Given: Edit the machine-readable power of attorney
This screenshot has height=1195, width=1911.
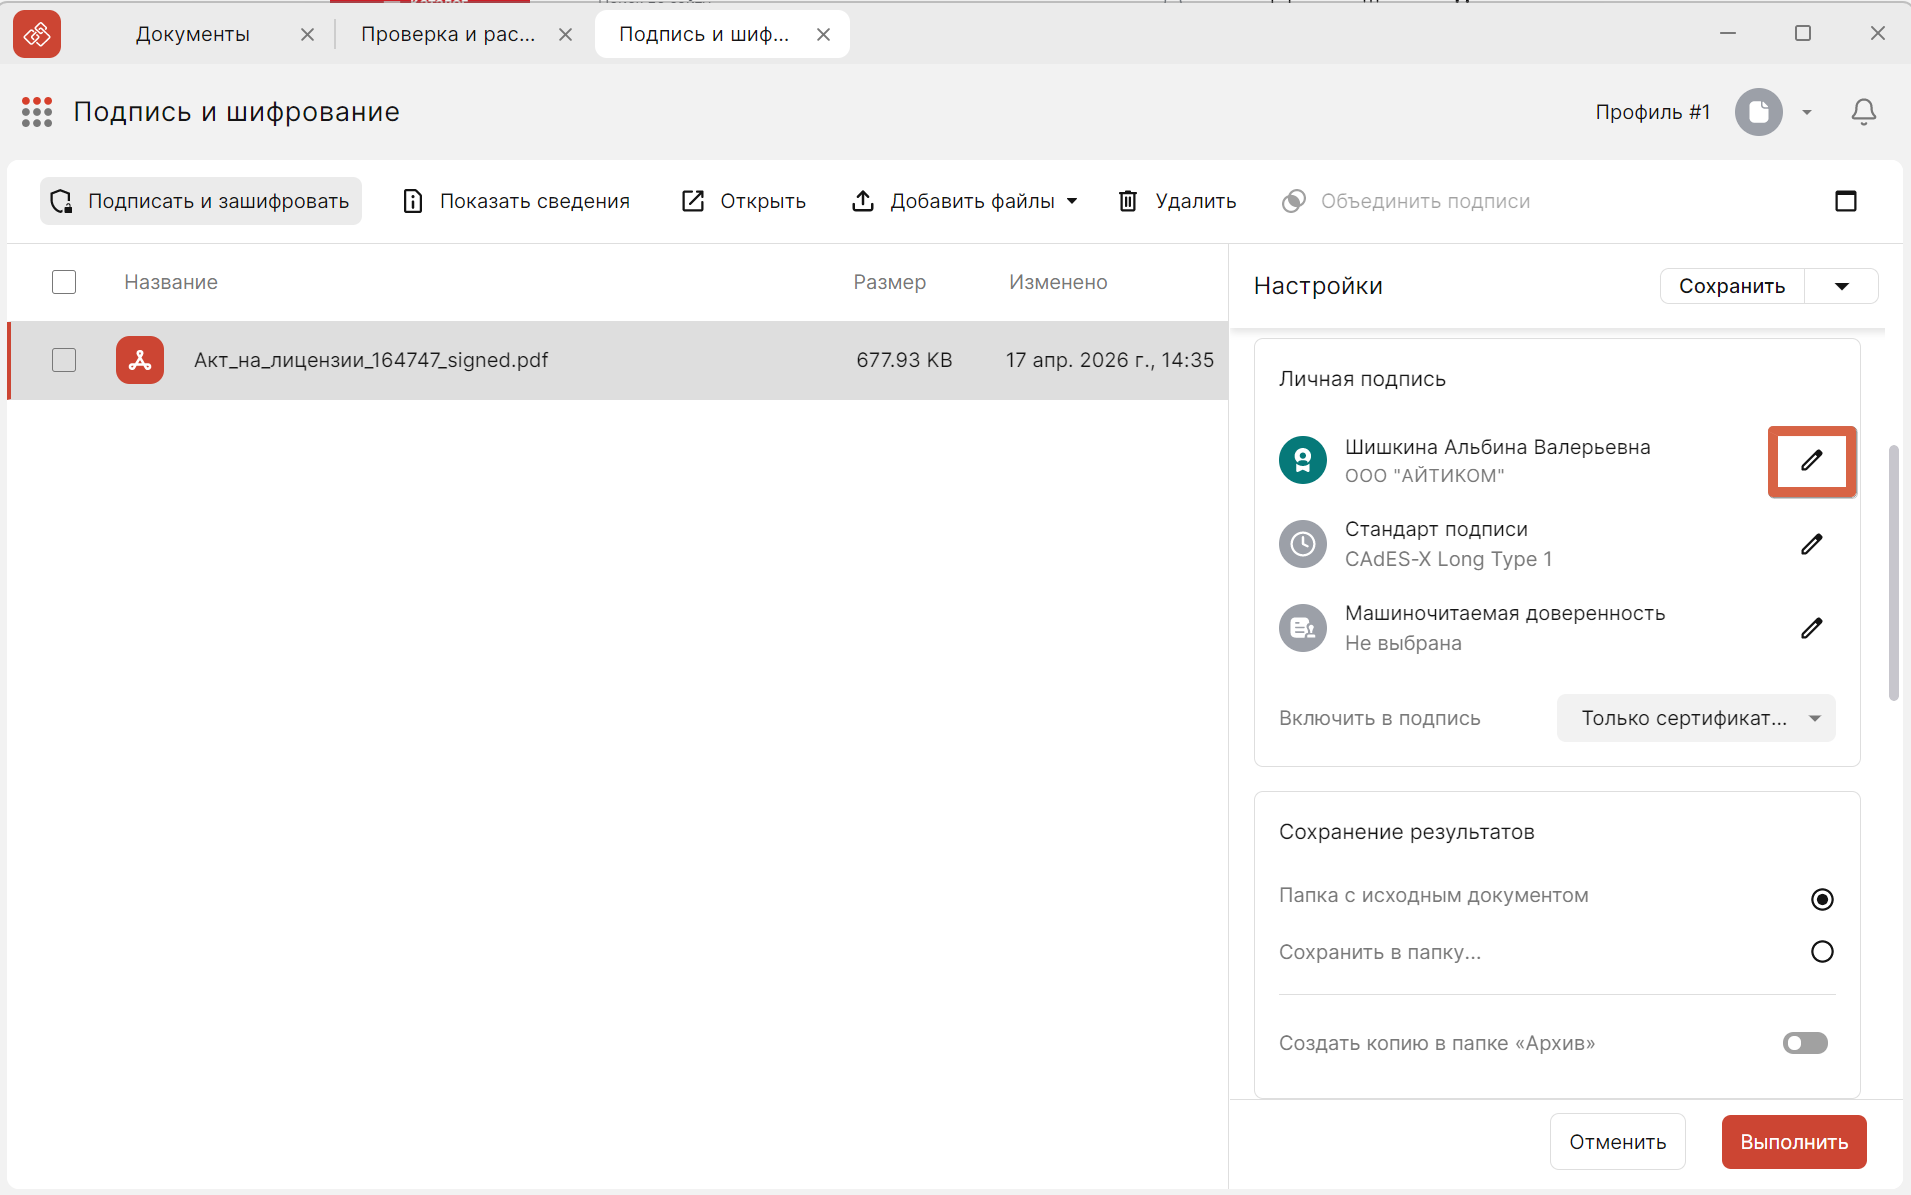Looking at the screenshot, I should 1812,628.
